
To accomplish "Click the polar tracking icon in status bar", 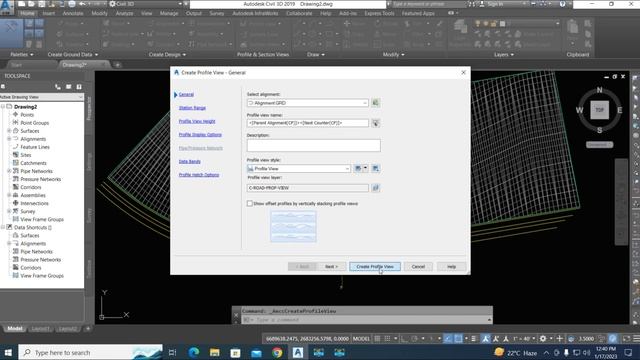I will [x=414, y=338].
